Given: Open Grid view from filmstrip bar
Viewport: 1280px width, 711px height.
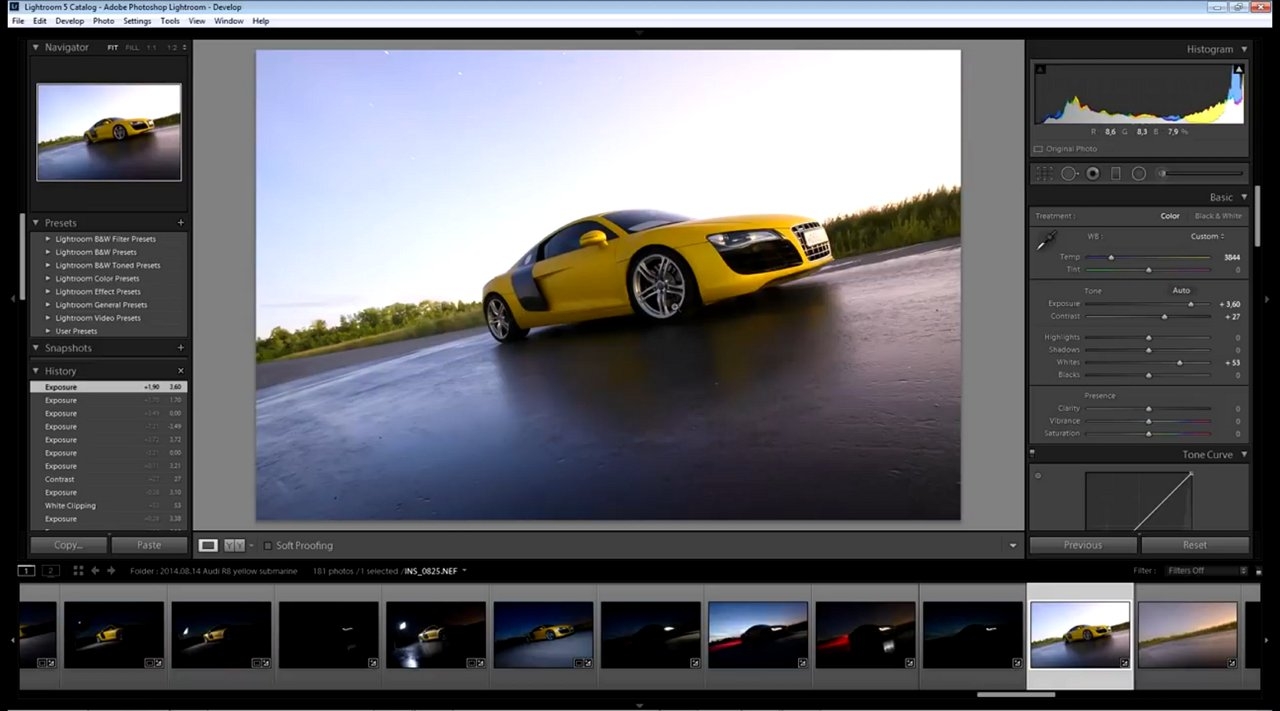Looking at the screenshot, I should (78, 570).
